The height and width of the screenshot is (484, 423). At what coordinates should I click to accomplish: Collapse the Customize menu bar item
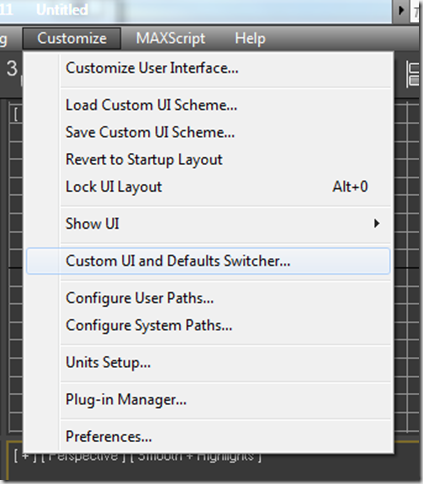(x=72, y=38)
